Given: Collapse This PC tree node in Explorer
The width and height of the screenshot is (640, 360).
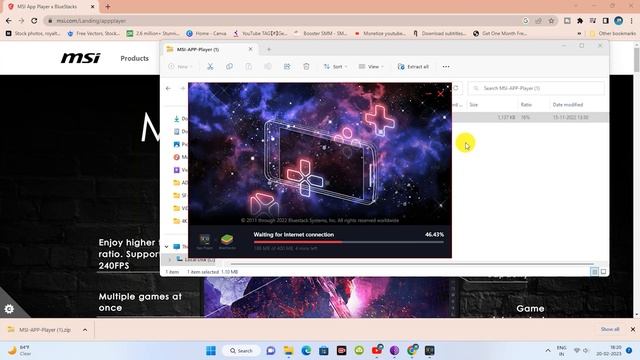Looking at the screenshot, I should (x=167, y=247).
